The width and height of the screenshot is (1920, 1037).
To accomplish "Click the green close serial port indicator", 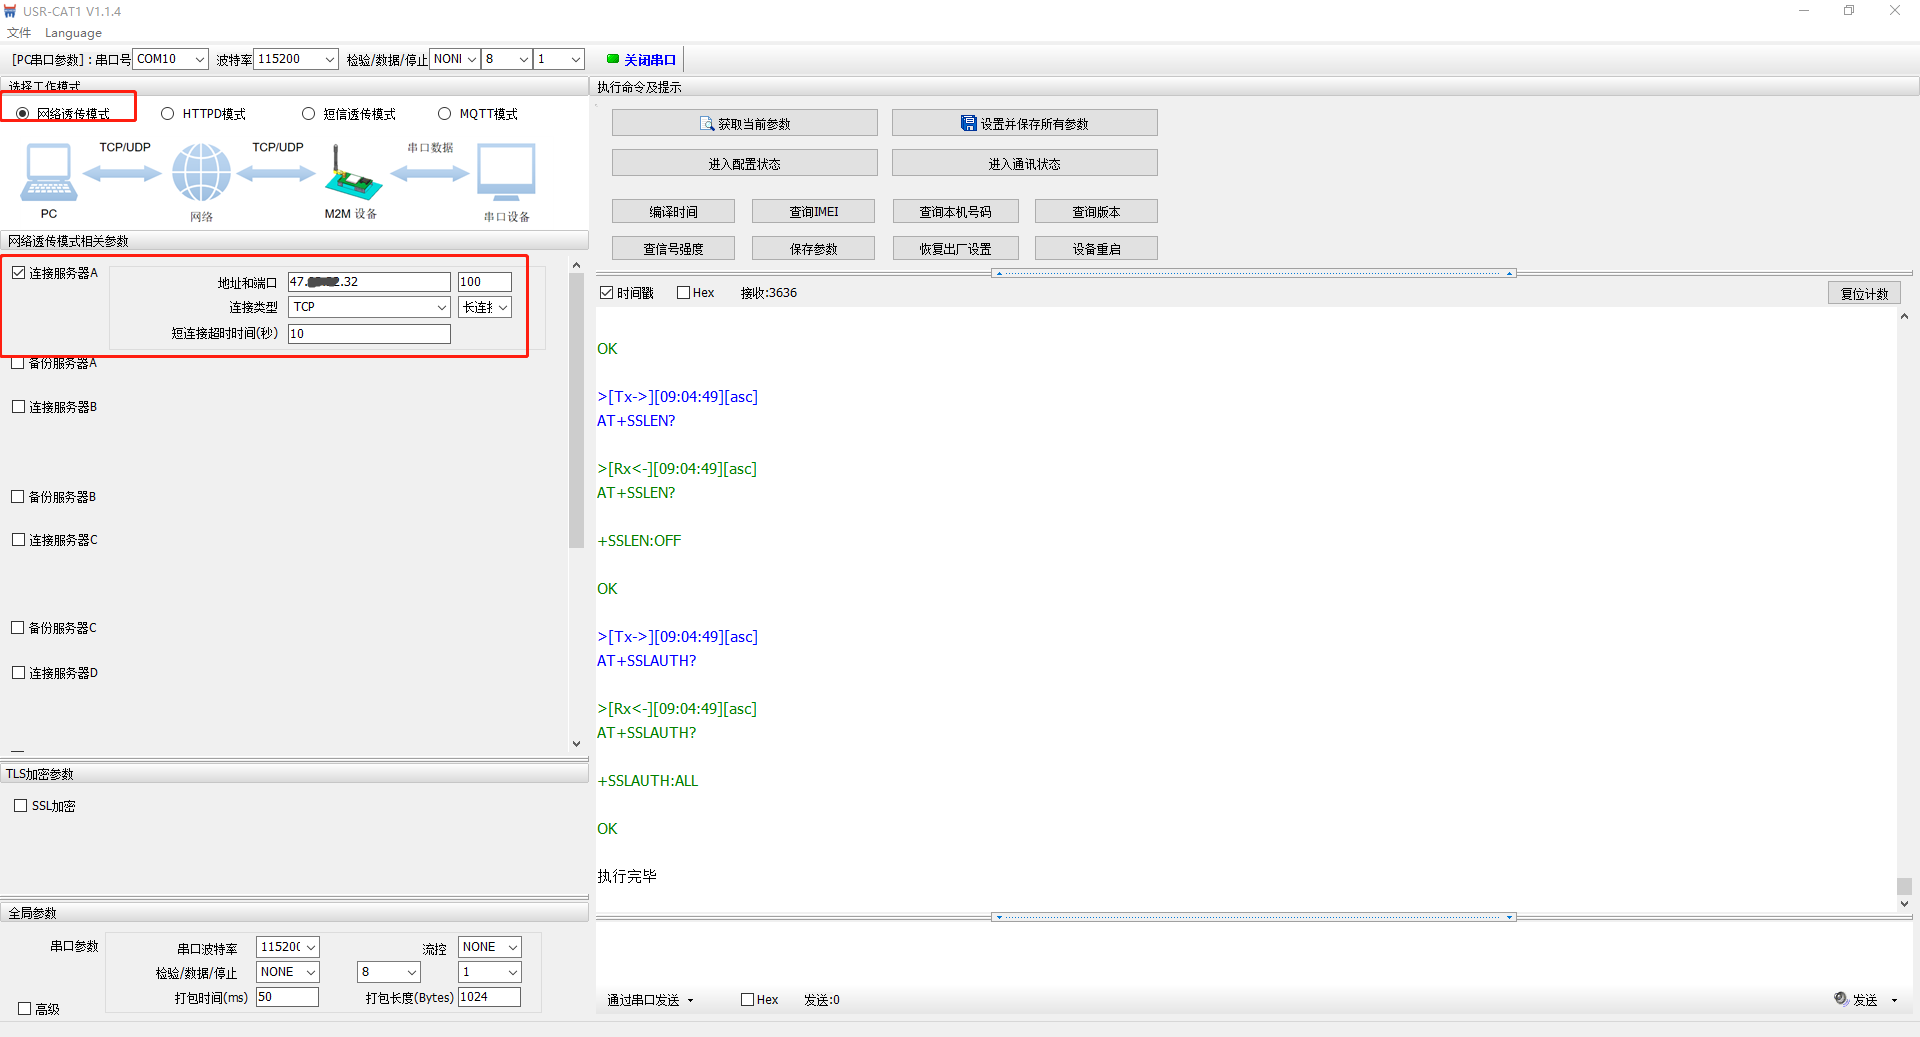I will [613, 59].
